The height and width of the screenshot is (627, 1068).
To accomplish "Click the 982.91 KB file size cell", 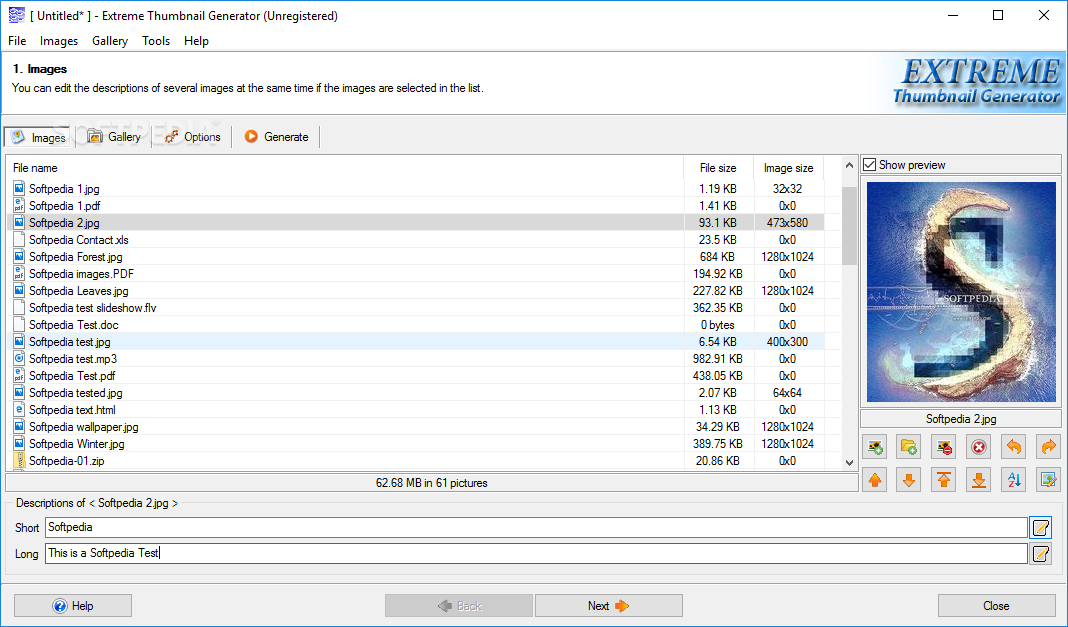I will click(718, 359).
